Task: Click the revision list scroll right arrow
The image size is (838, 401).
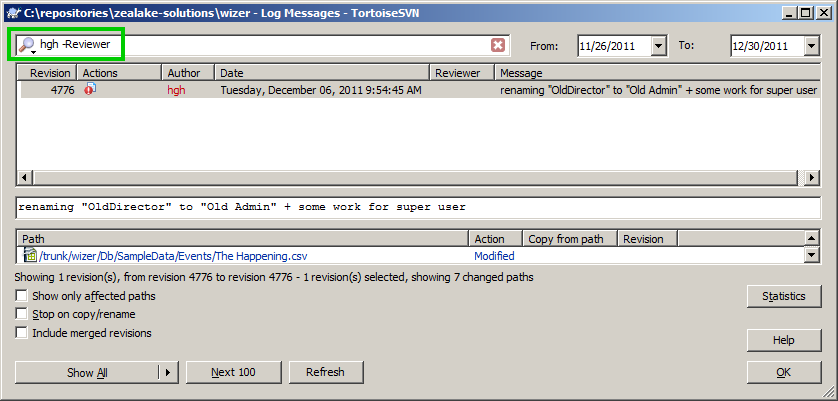Action: click(x=812, y=178)
